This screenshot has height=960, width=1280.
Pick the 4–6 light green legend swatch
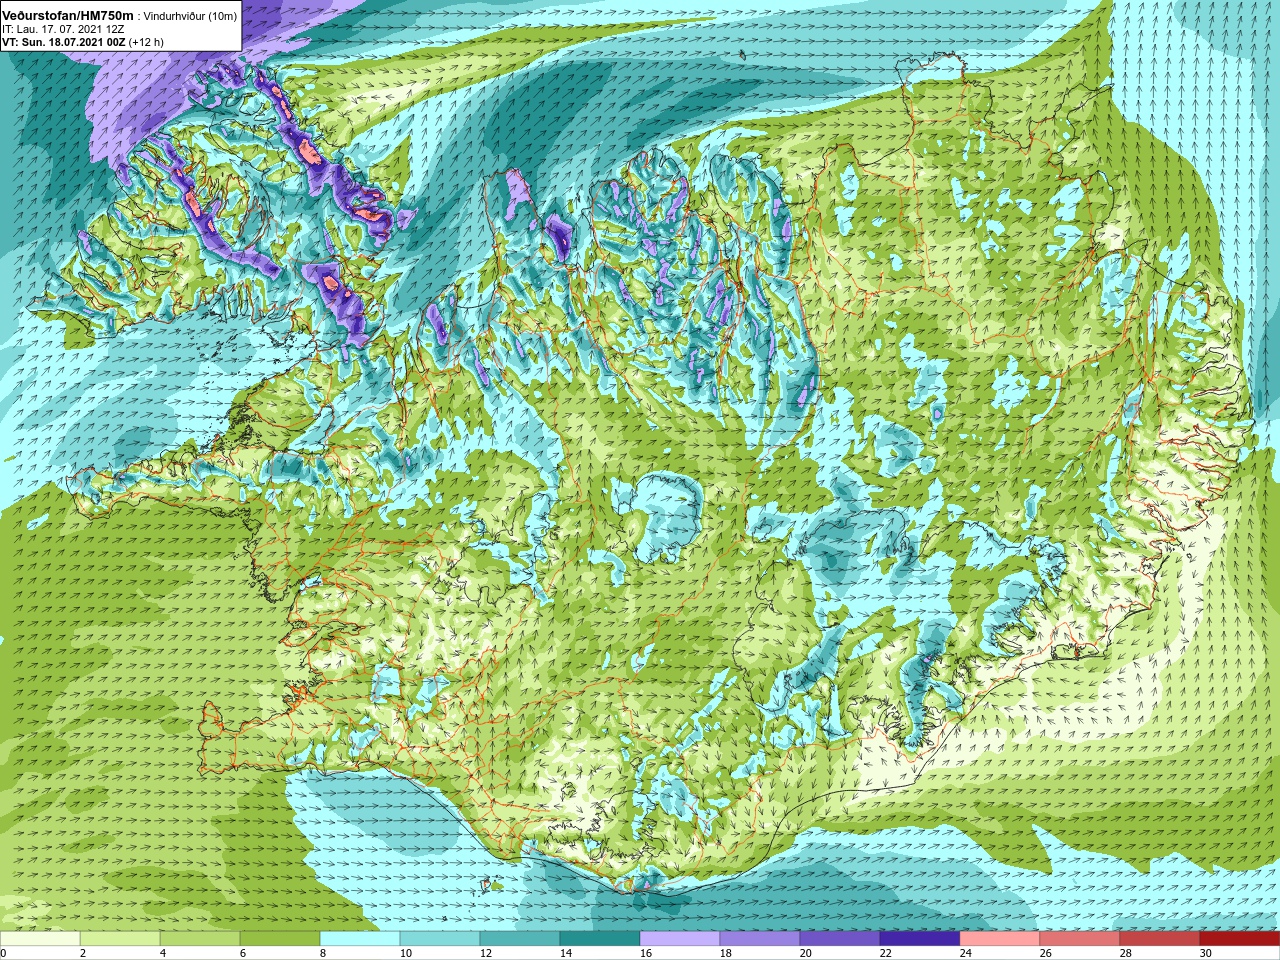(x=200, y=938)
